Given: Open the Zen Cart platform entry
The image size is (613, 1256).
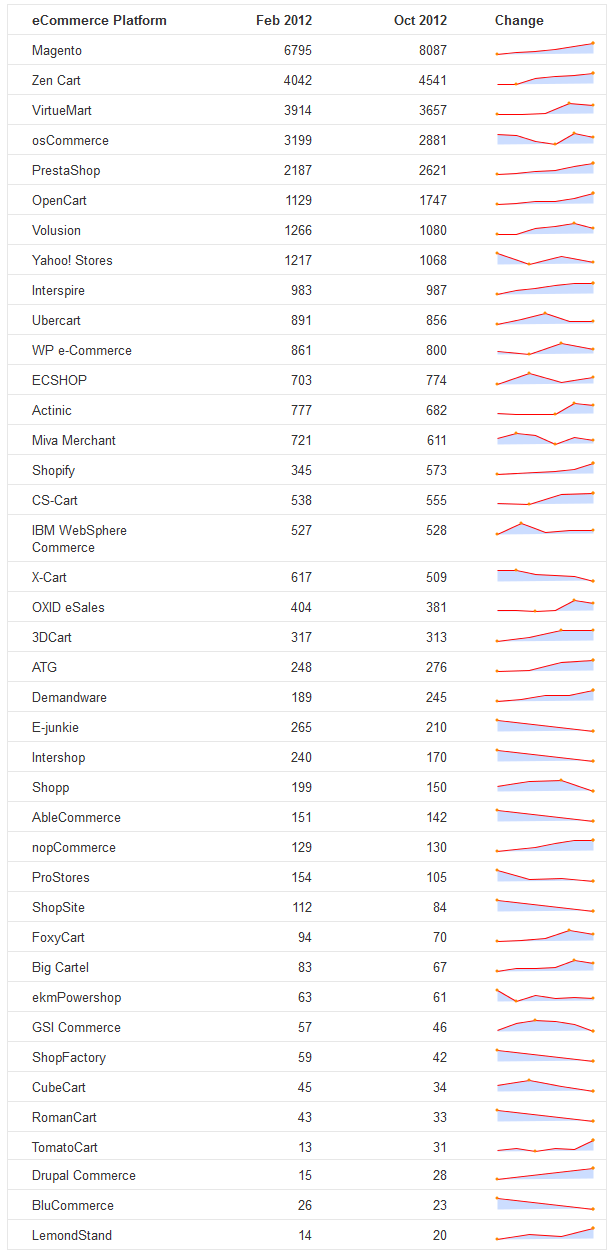Looking at the screenshot, I should coord(56,80).
